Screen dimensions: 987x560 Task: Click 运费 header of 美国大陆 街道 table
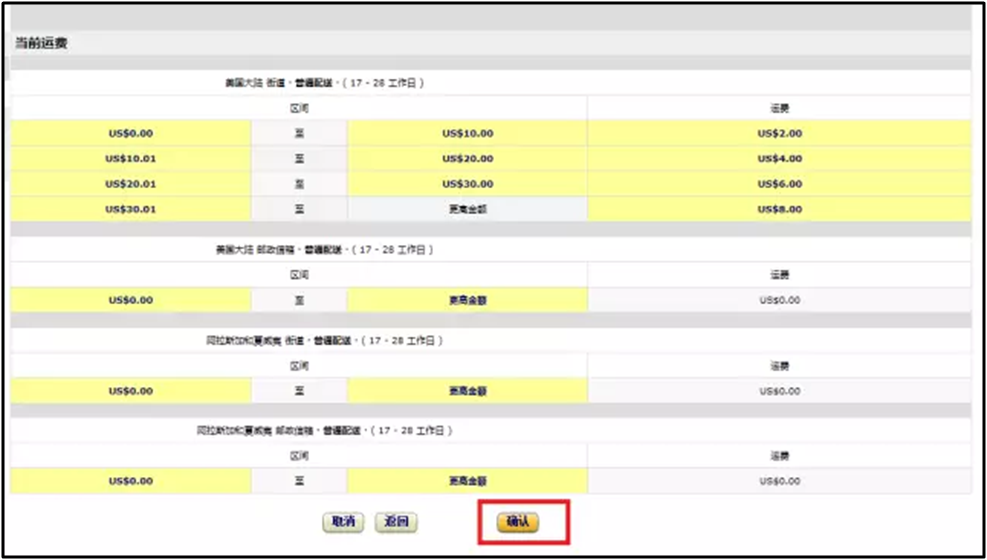point(779,108)
